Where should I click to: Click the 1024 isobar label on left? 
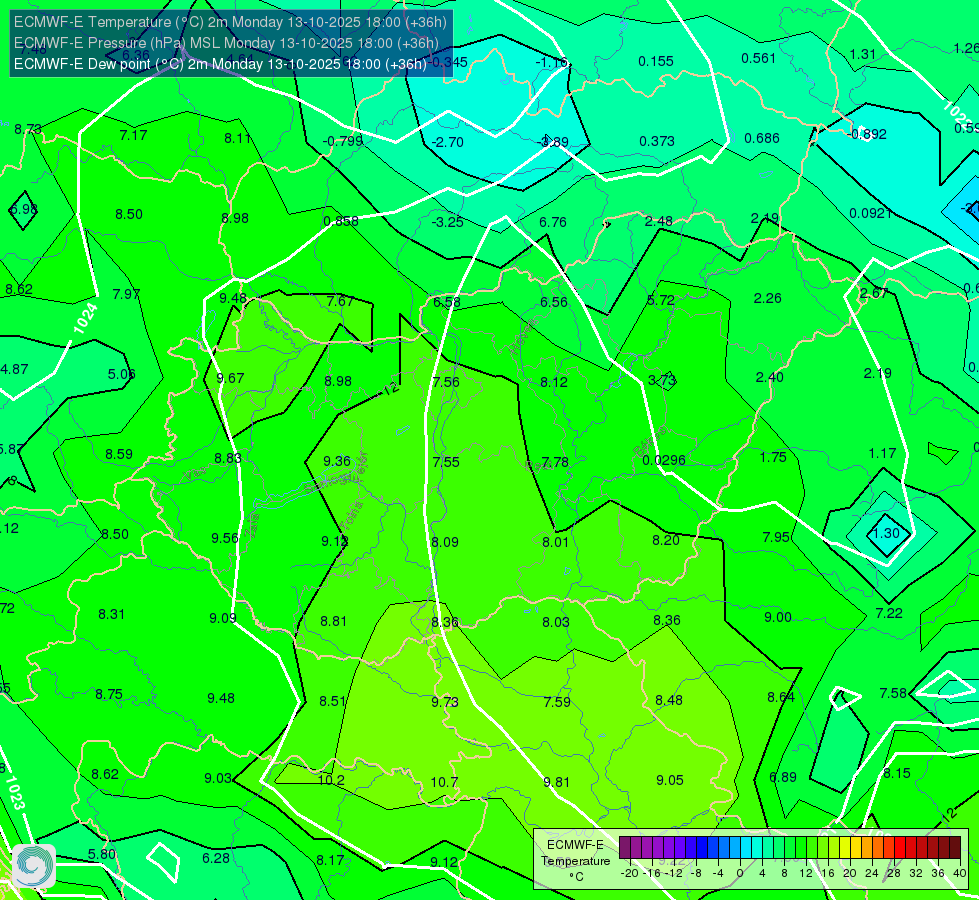(x=85, y=319)
